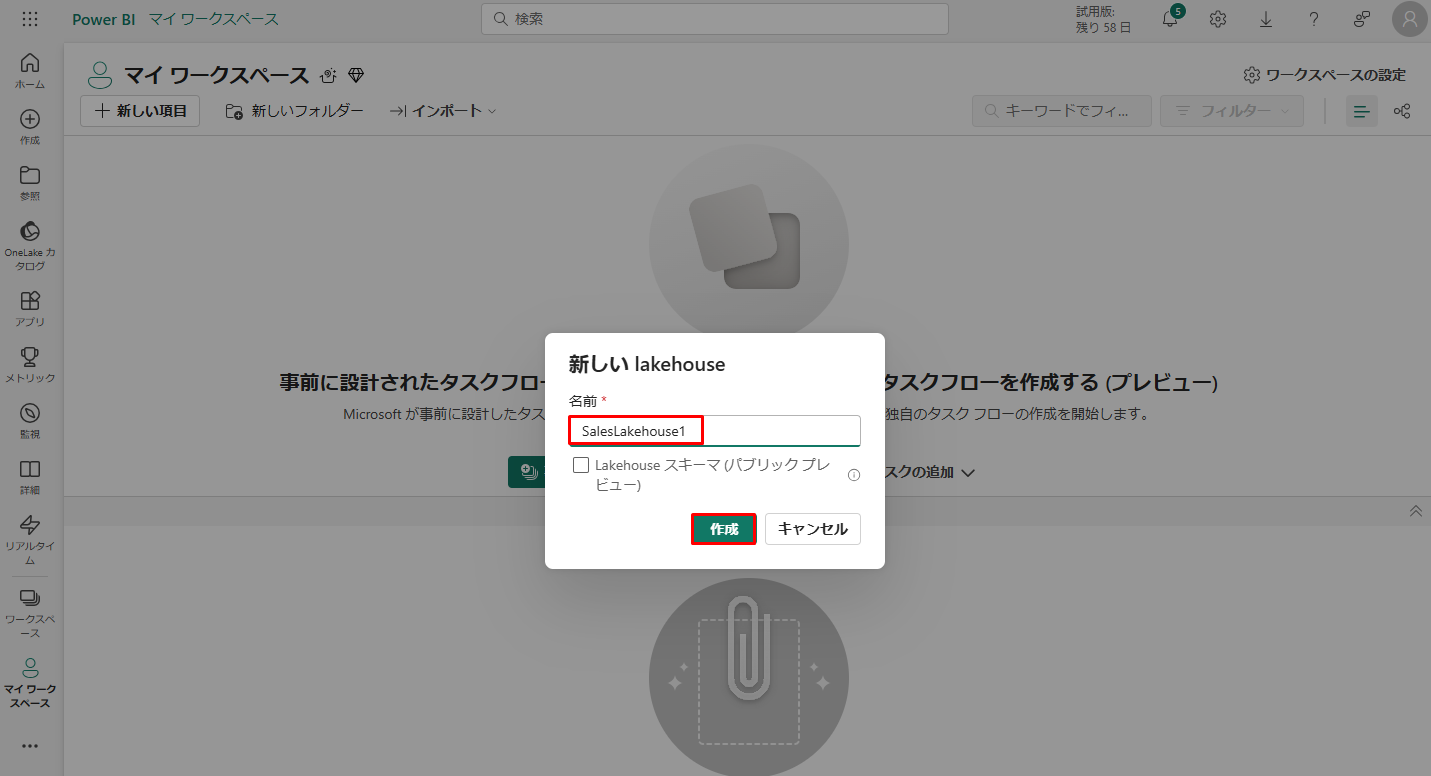The image size is (1431, 776).
Task: Click the download arrow icon in header
Action: 1265,19
